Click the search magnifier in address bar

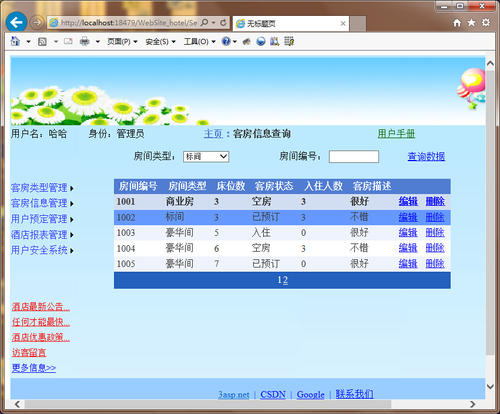(x=205, y=23)
